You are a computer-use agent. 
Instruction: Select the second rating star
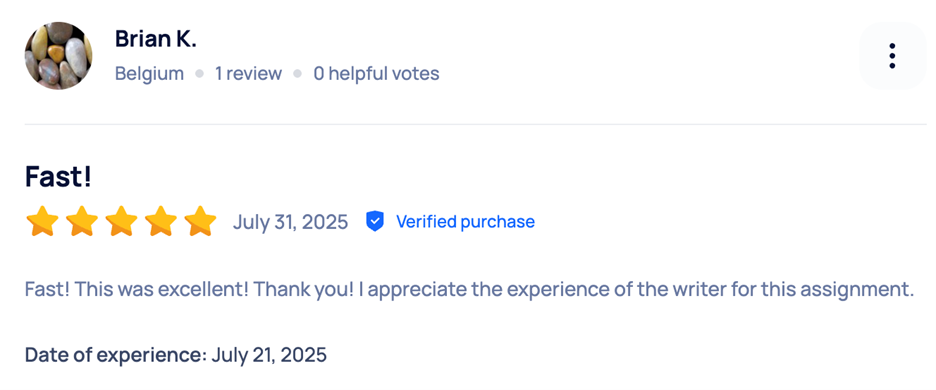click(x=82, y=222)
